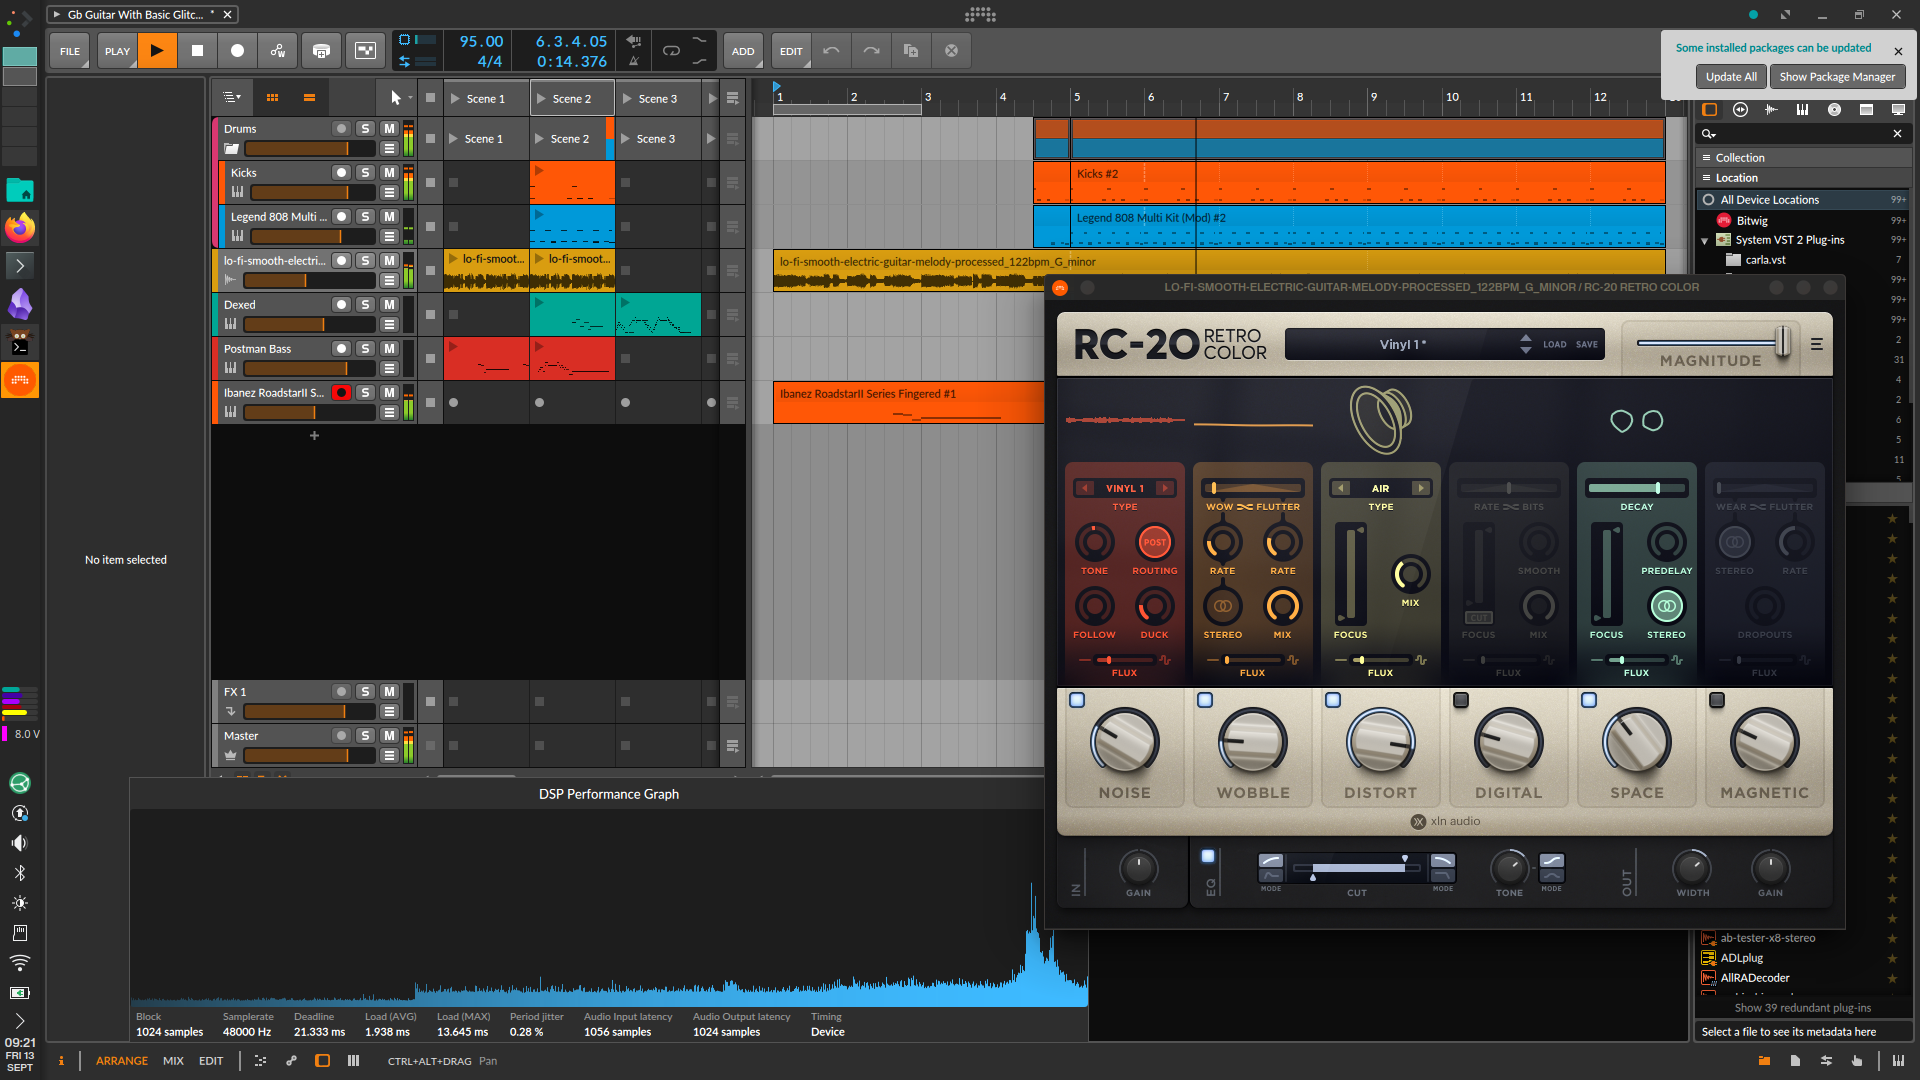The height and width of the screenshot is (1080, 1920).
Task: Open the track view options dropdown
Action: [x=232, y=98]
